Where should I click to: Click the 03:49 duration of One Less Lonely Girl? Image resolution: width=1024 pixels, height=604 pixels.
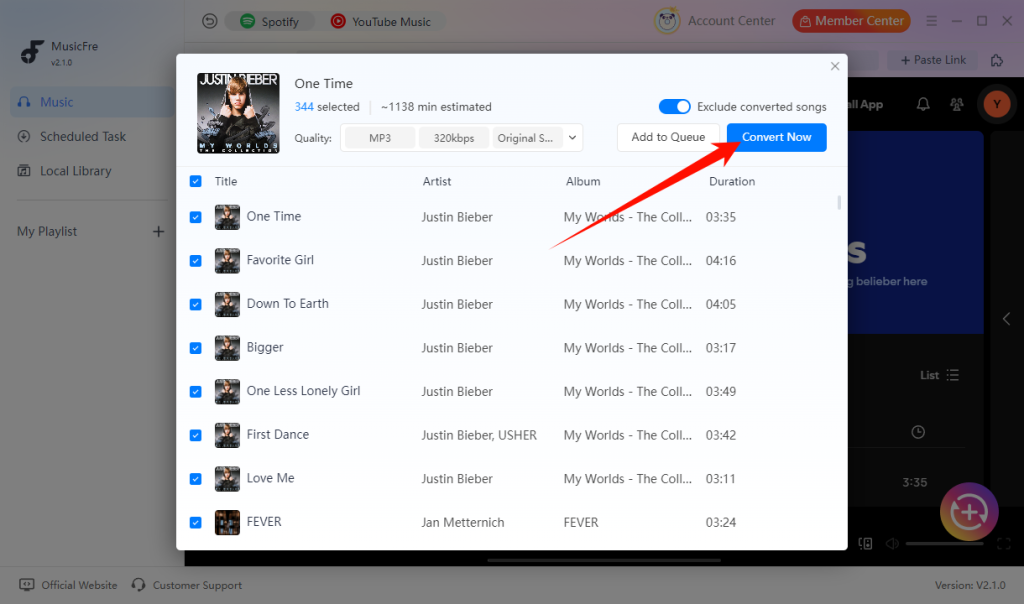tap(720, 392)
